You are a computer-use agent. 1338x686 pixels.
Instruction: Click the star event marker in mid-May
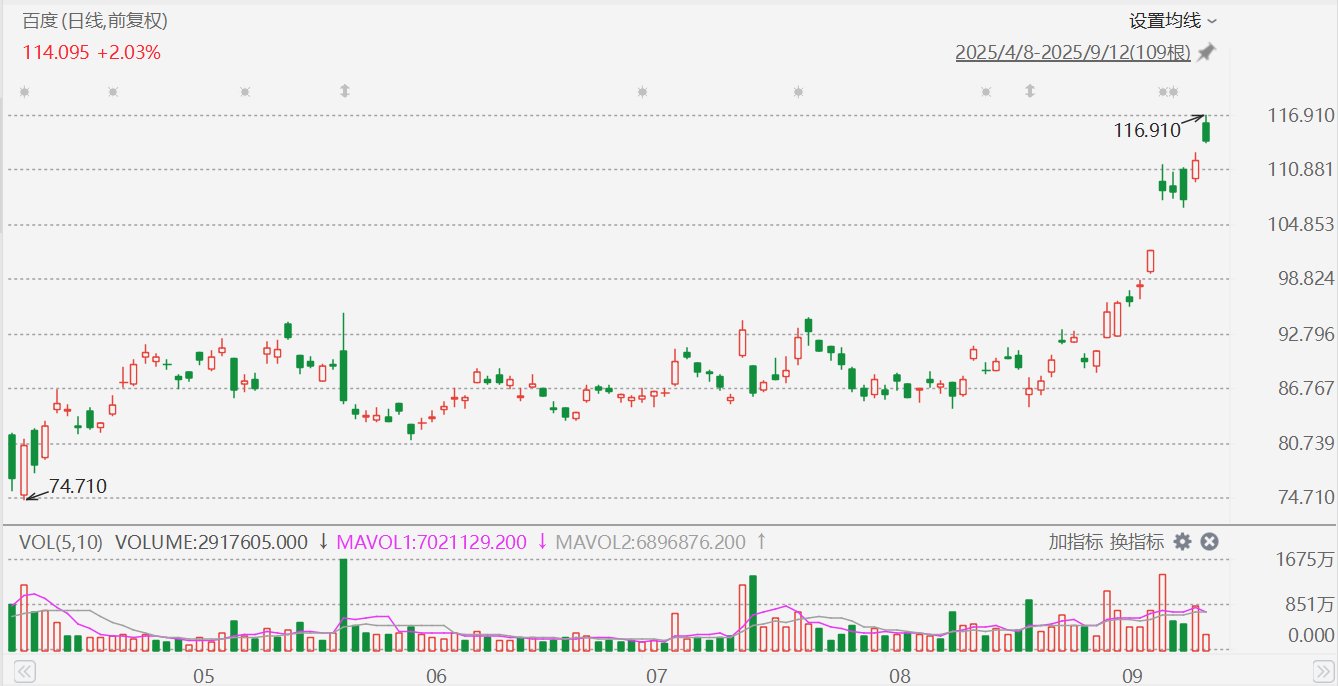pos(245,92)
